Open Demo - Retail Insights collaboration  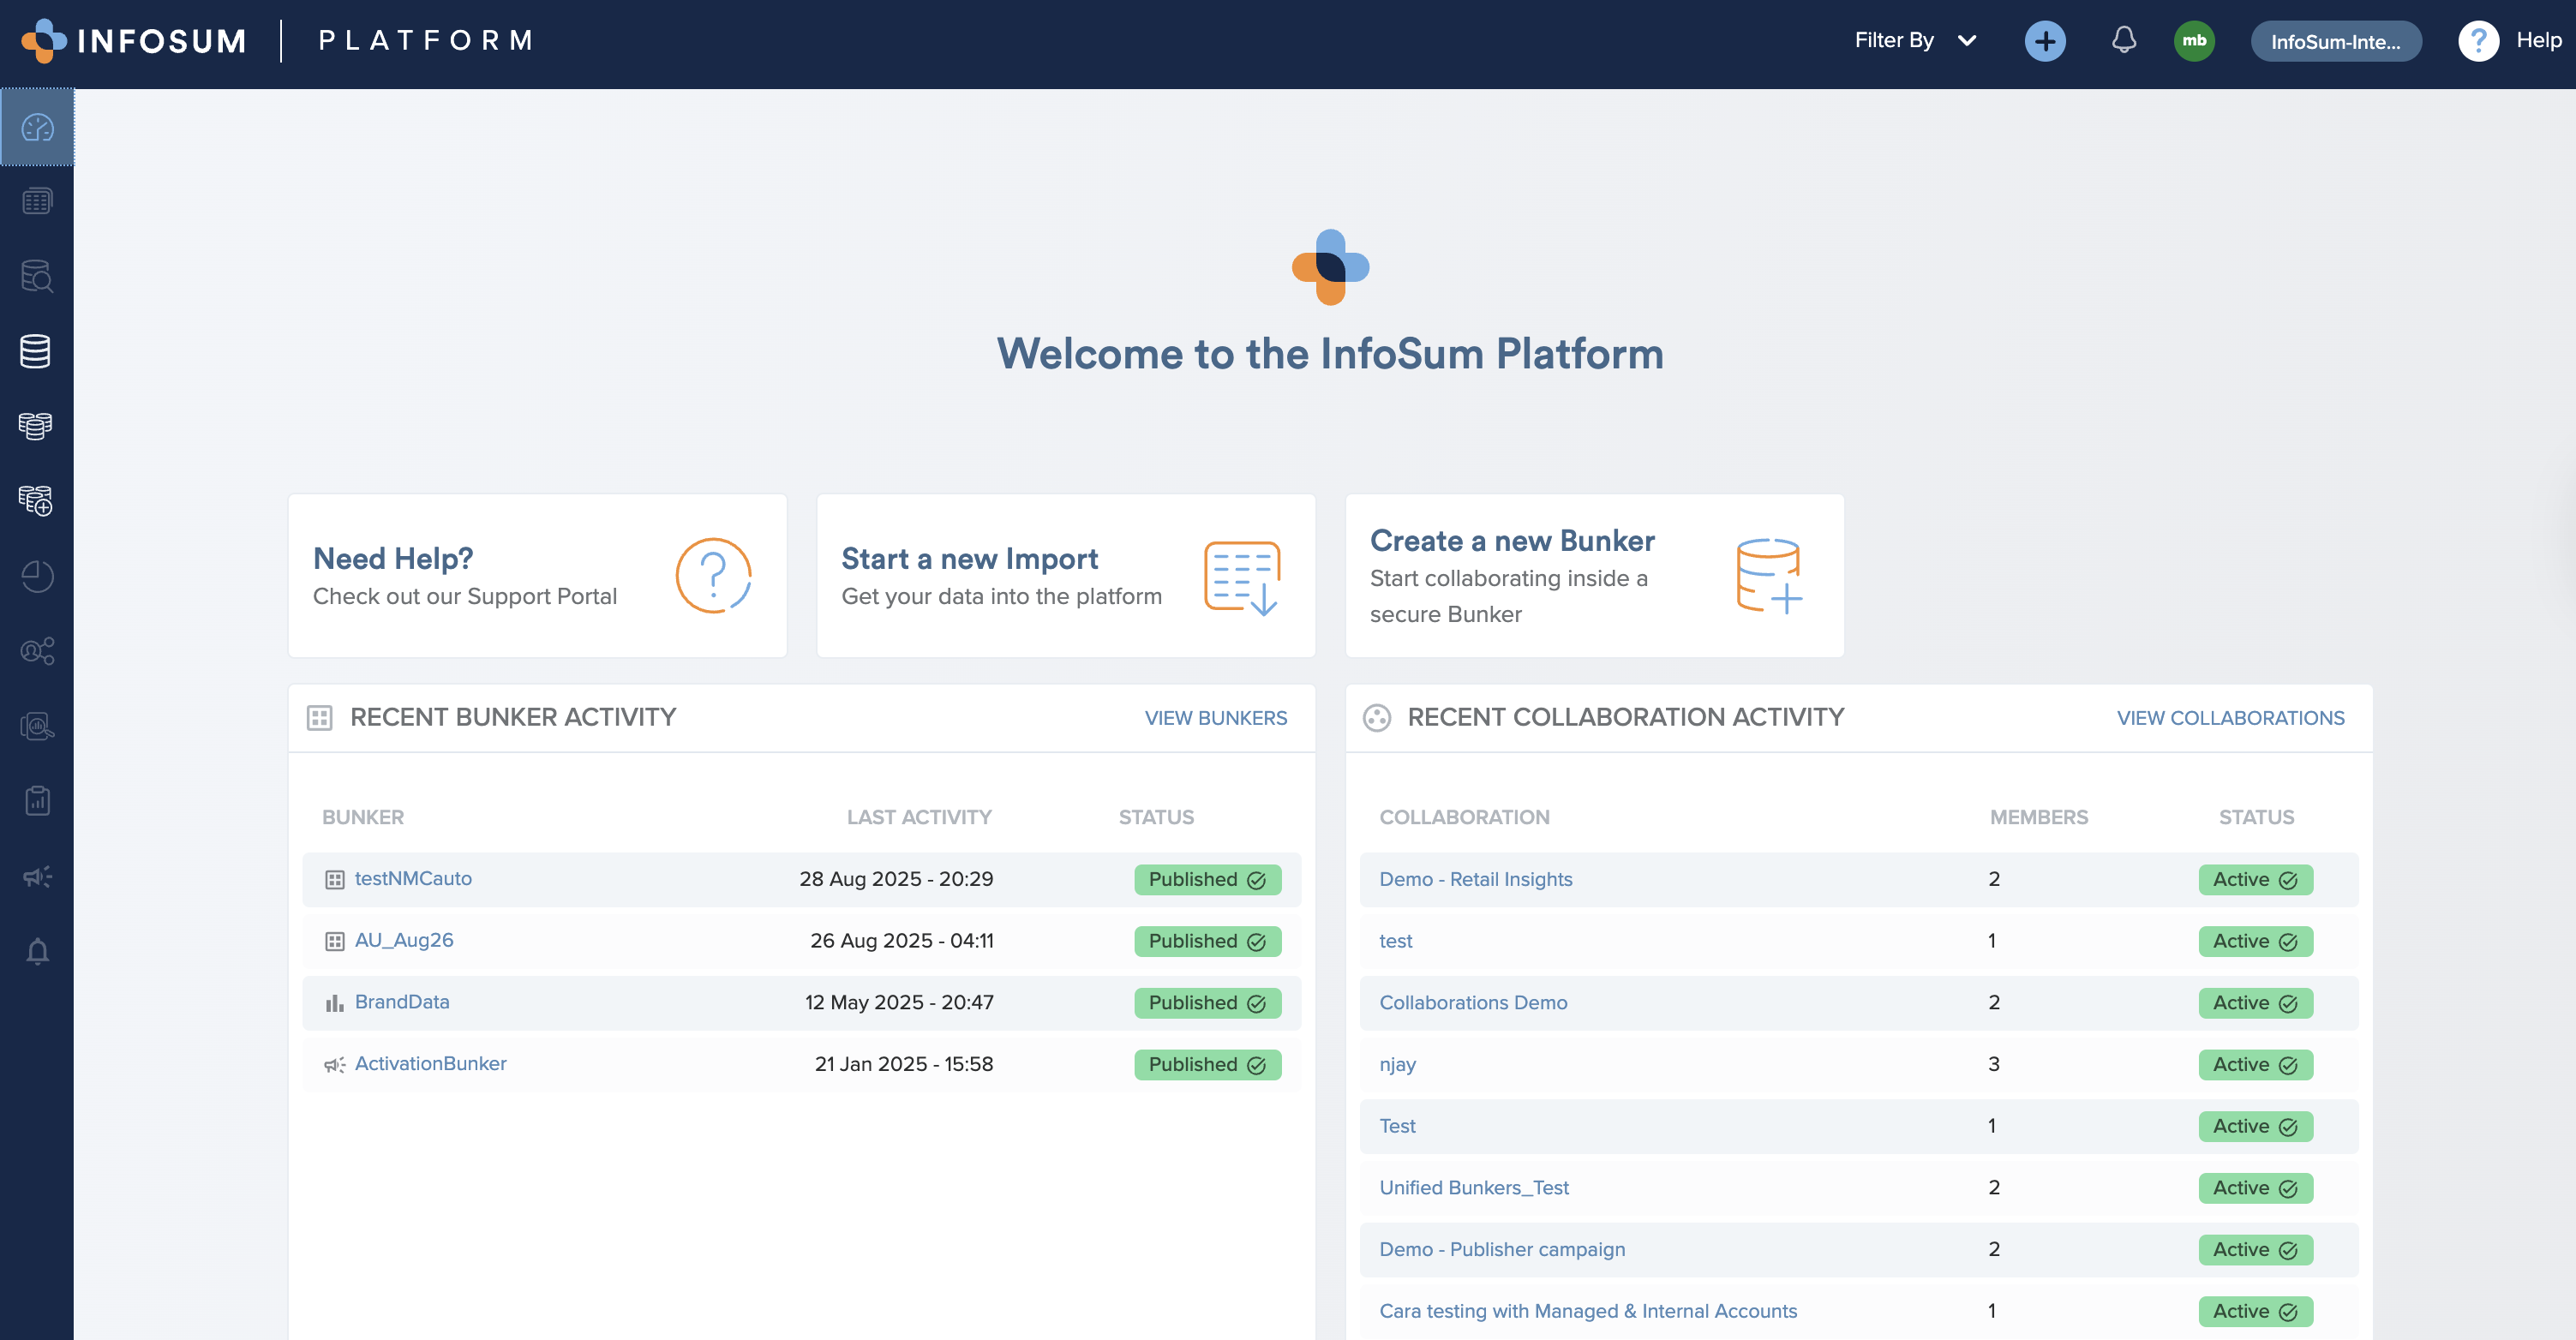[1475, 879]
